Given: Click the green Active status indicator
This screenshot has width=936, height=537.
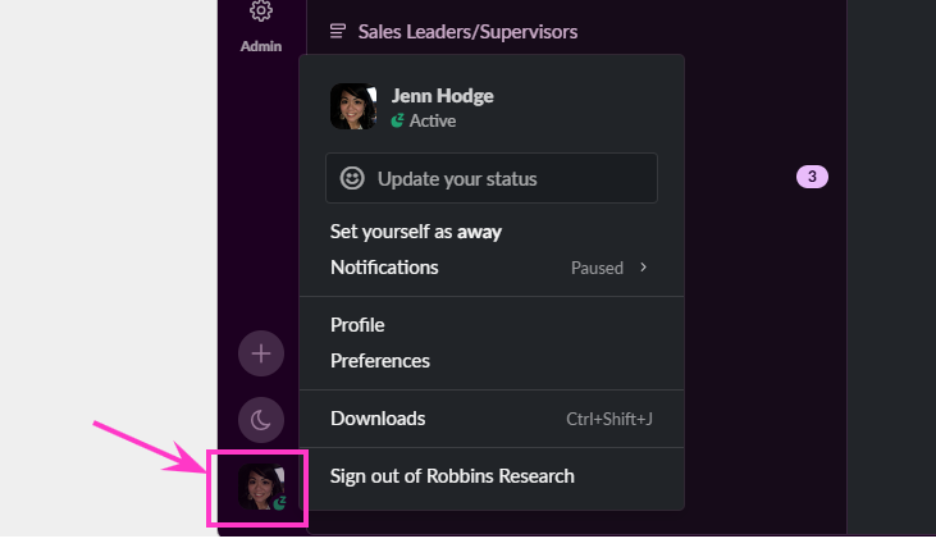Looking at the screenshot, I should (x=398, y=121).
